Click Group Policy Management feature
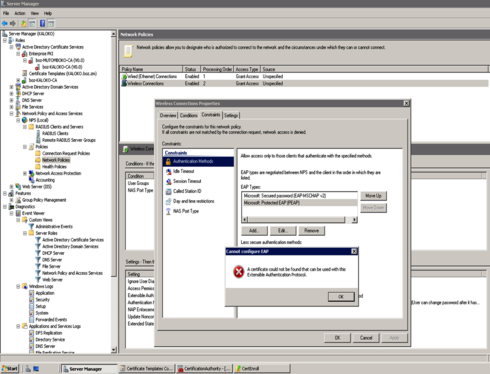 44,200
